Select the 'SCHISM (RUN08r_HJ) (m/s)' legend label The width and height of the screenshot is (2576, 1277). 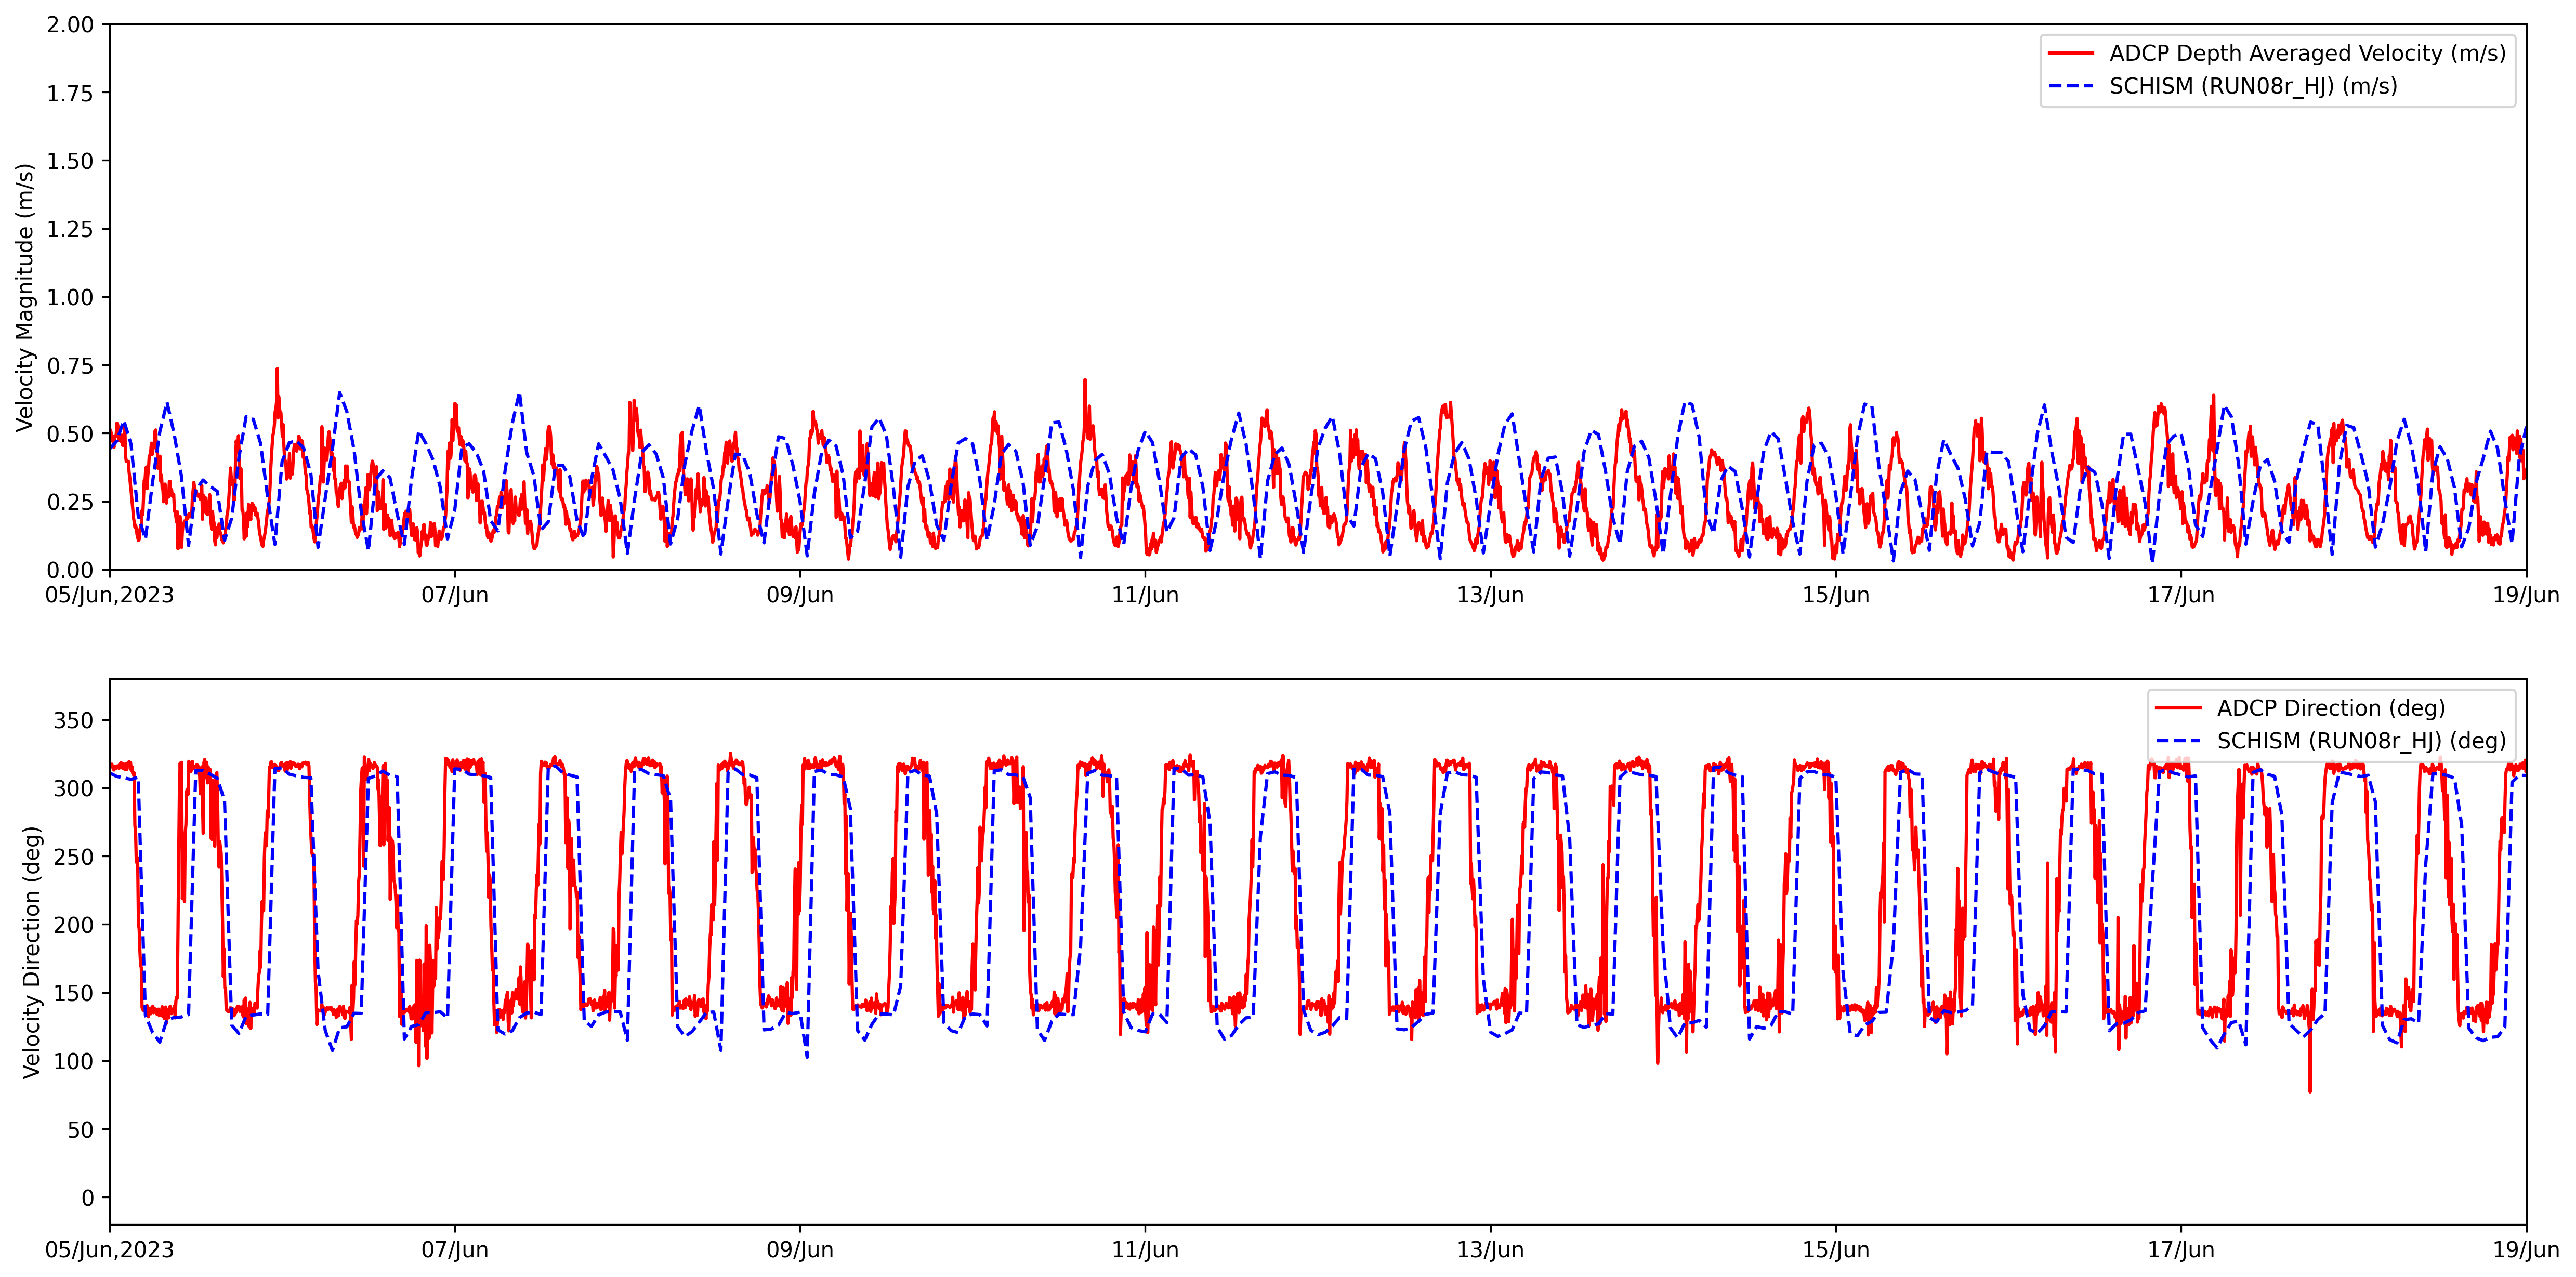pyautogui.click(x=2253, y=86)
